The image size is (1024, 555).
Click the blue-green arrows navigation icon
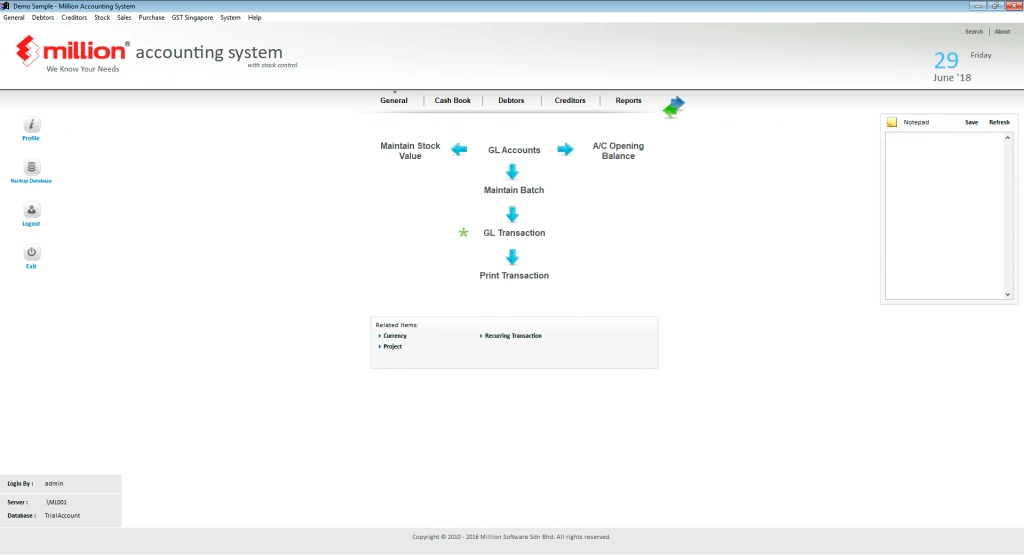[x=674, y=107]
